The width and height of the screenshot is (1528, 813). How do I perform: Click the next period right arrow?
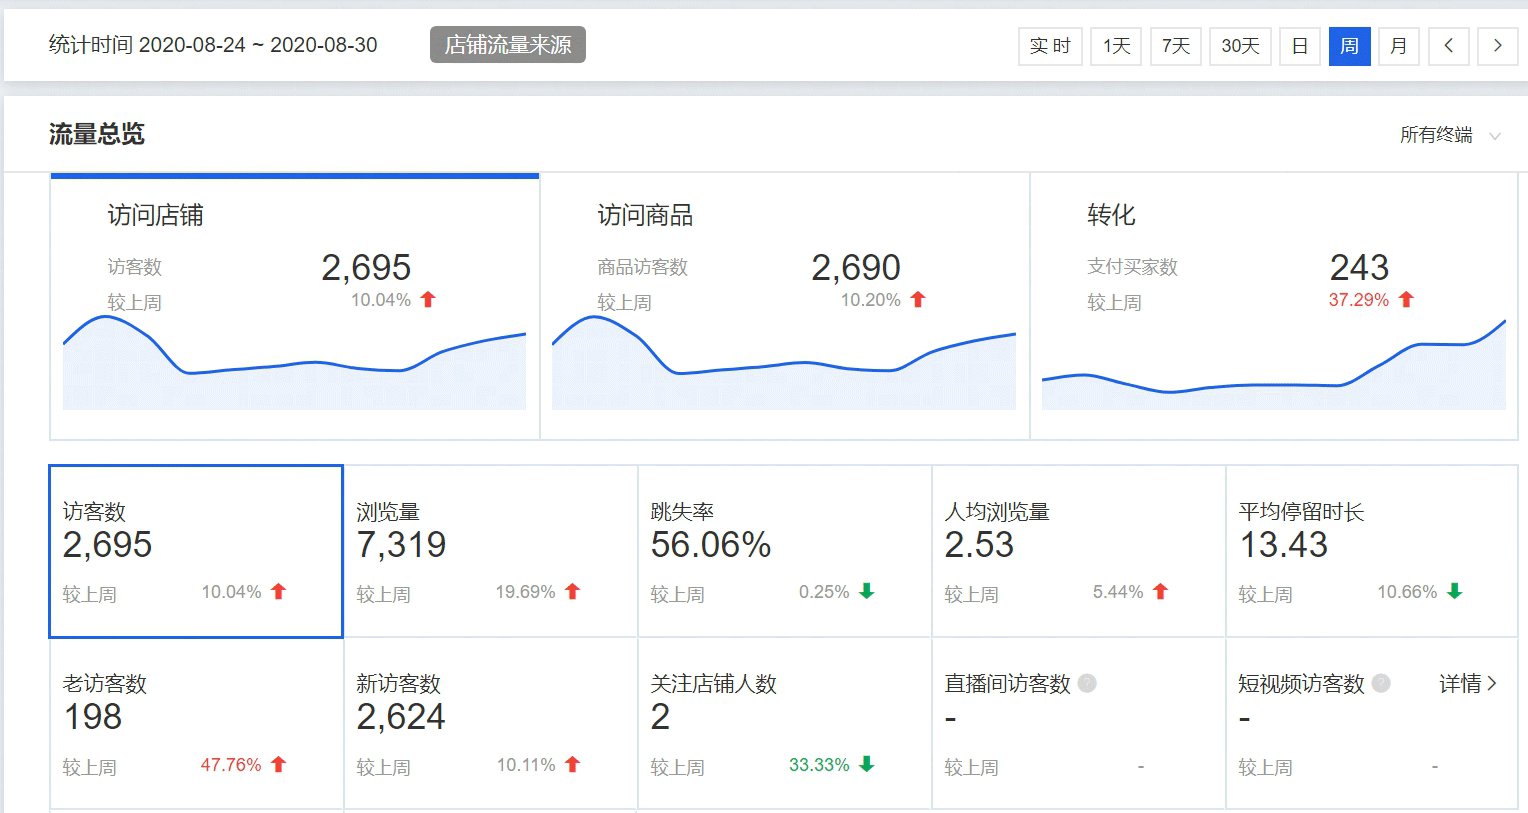pos(1497,46)
